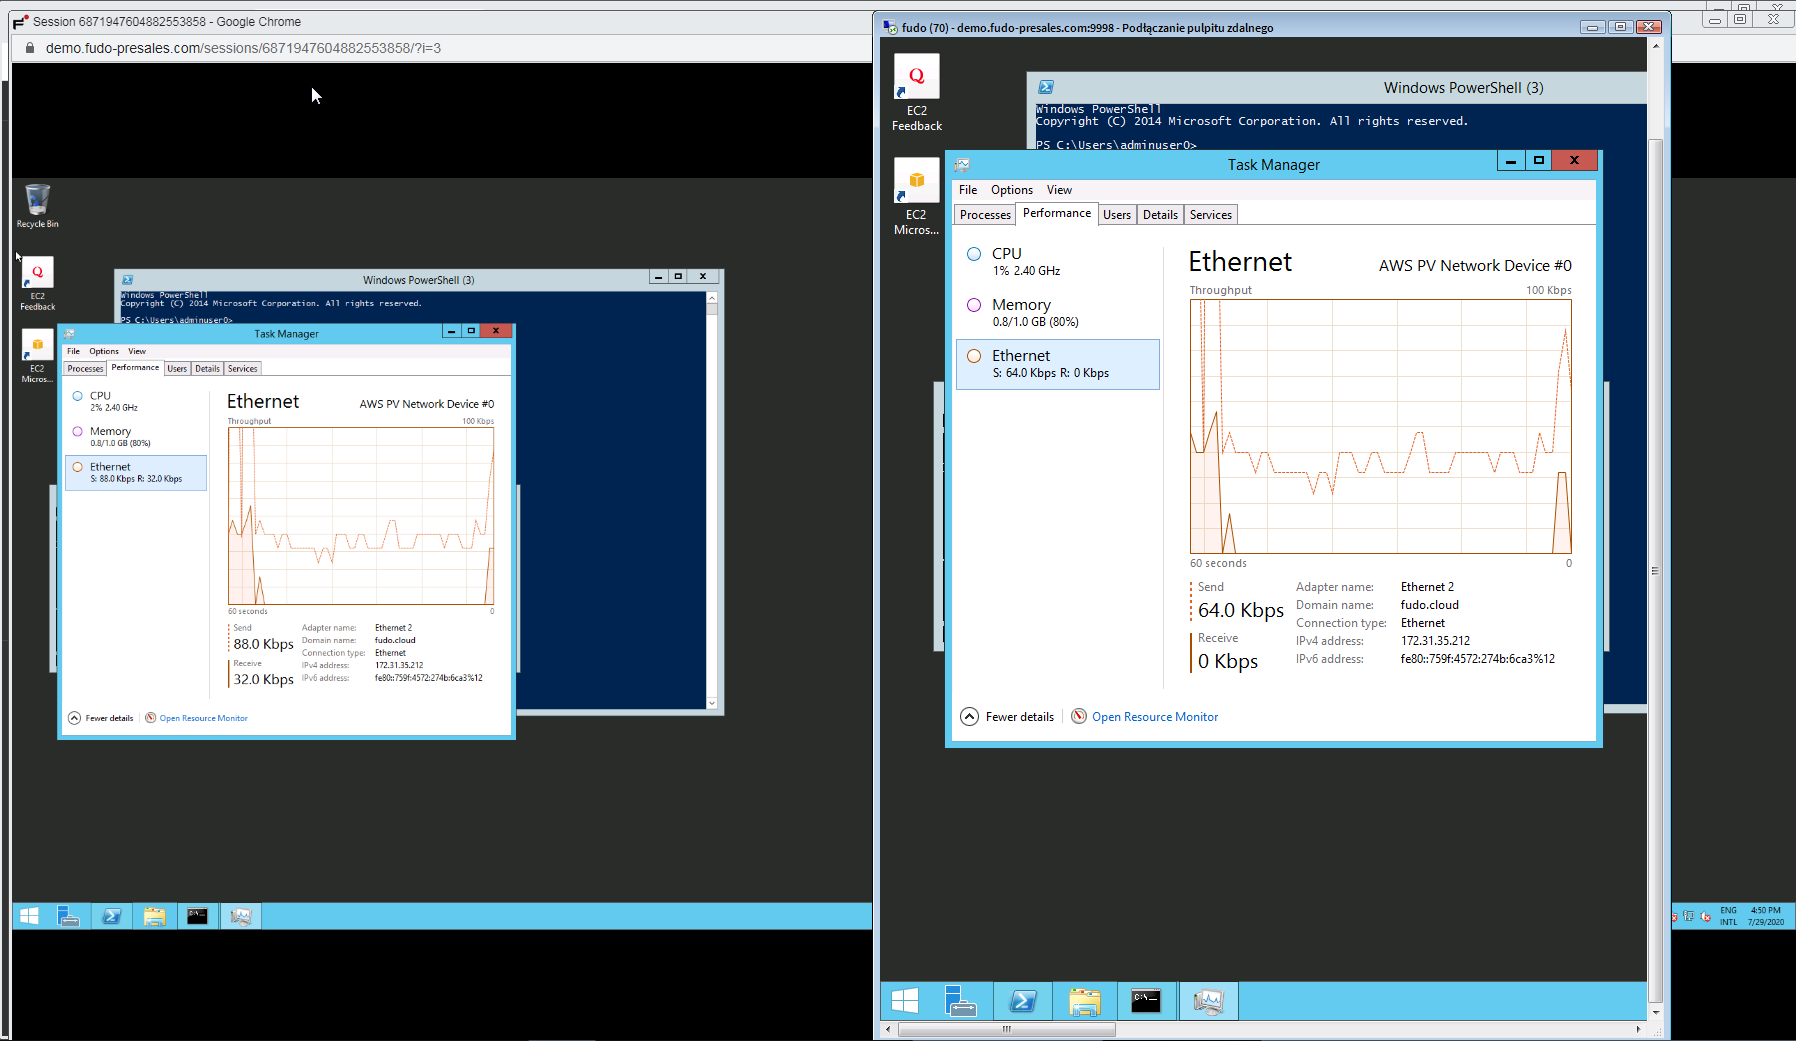Open PowerShell on Chrome session taskbar
The height and width of the screenshot is (1041, 1796).
pos(111,916)
